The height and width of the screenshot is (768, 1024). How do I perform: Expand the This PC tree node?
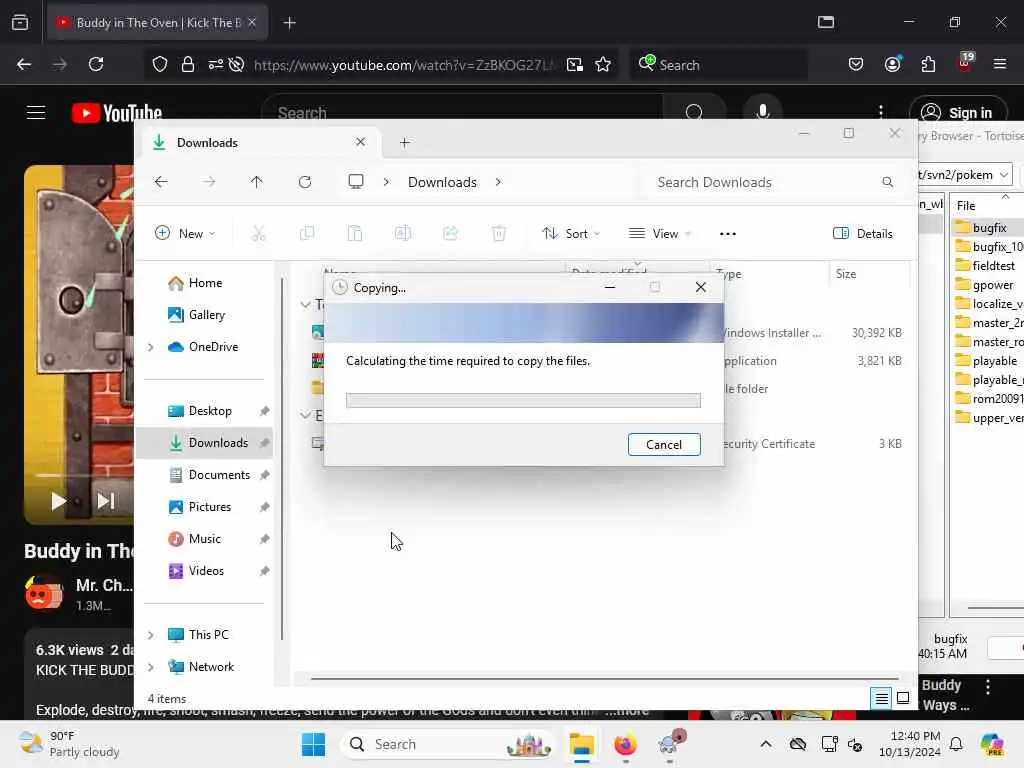(x=151, y=635)
